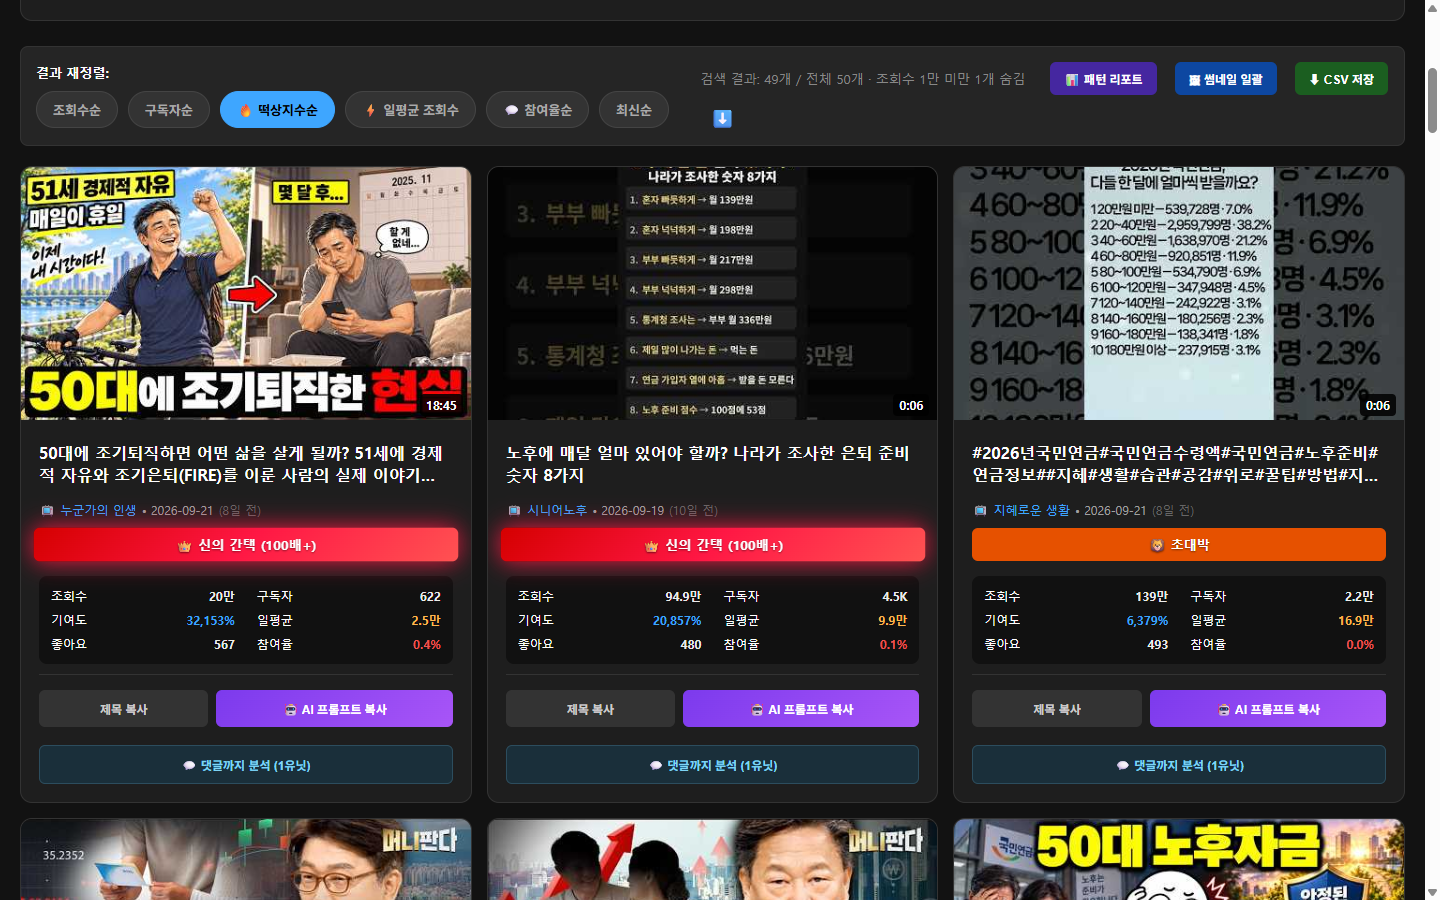1440x900 pixels.
Task: Open the 패턴 리포트 report
Action: (x=1103, y=79)
